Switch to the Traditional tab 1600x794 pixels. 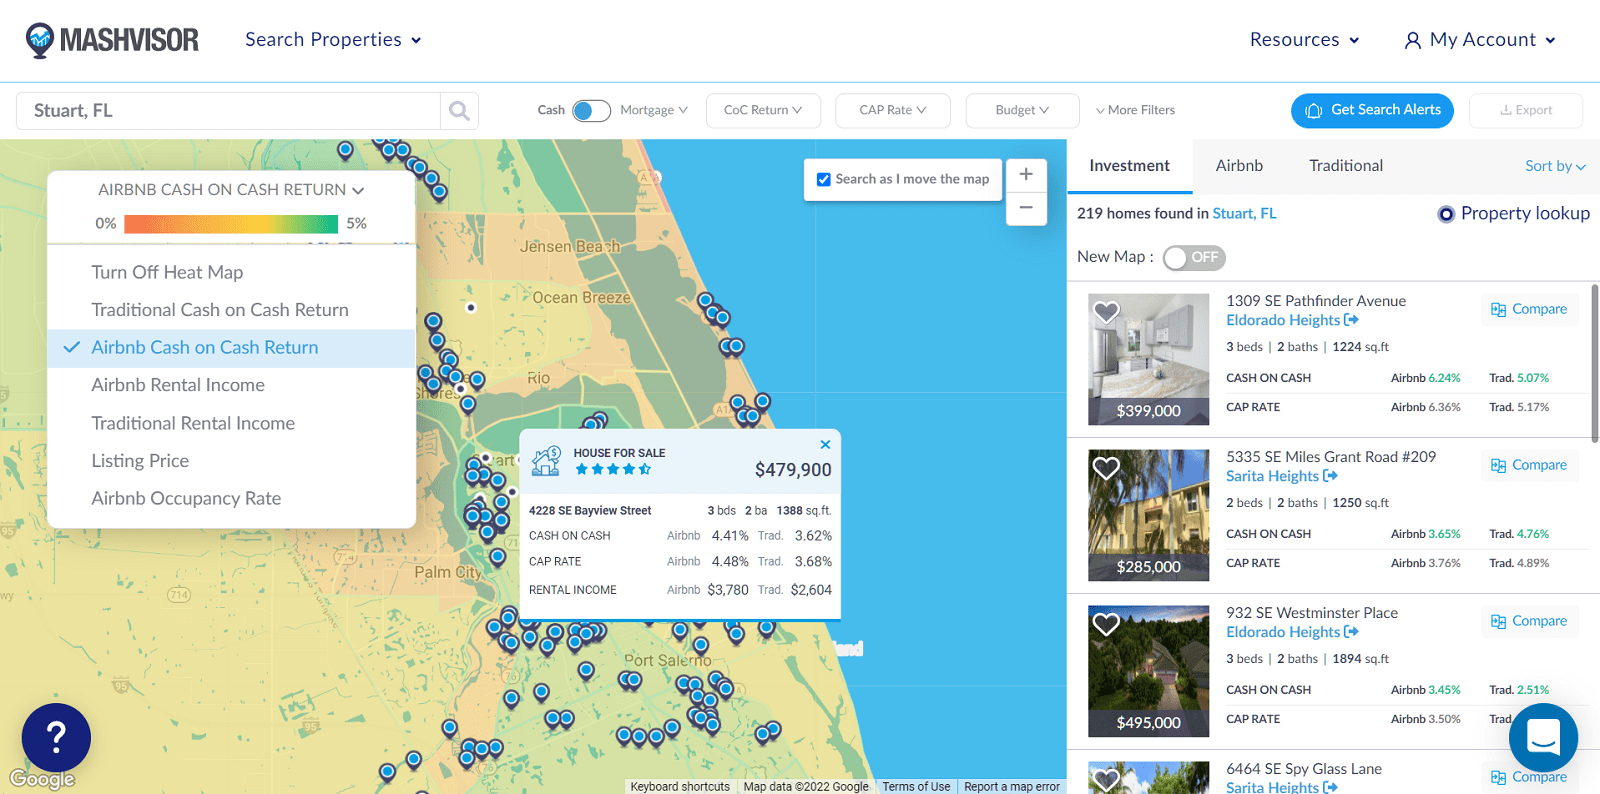pos(1346,166)
